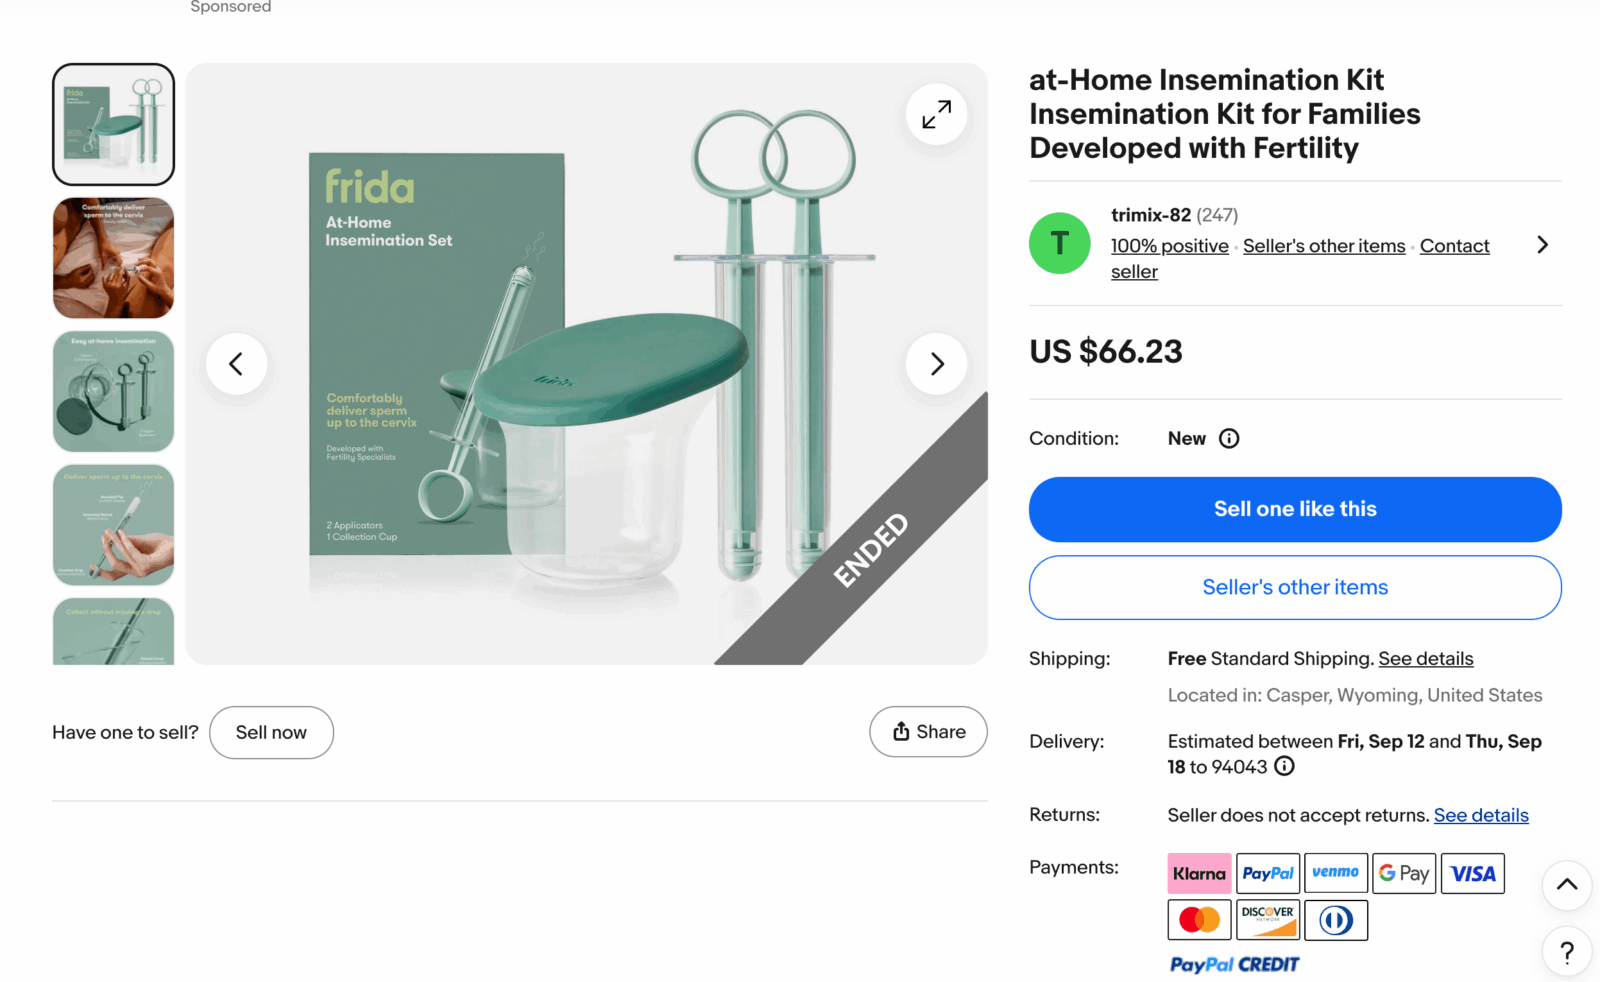Go to the previous product image
Screen dimensions: 1600x982
coord(236,364)
